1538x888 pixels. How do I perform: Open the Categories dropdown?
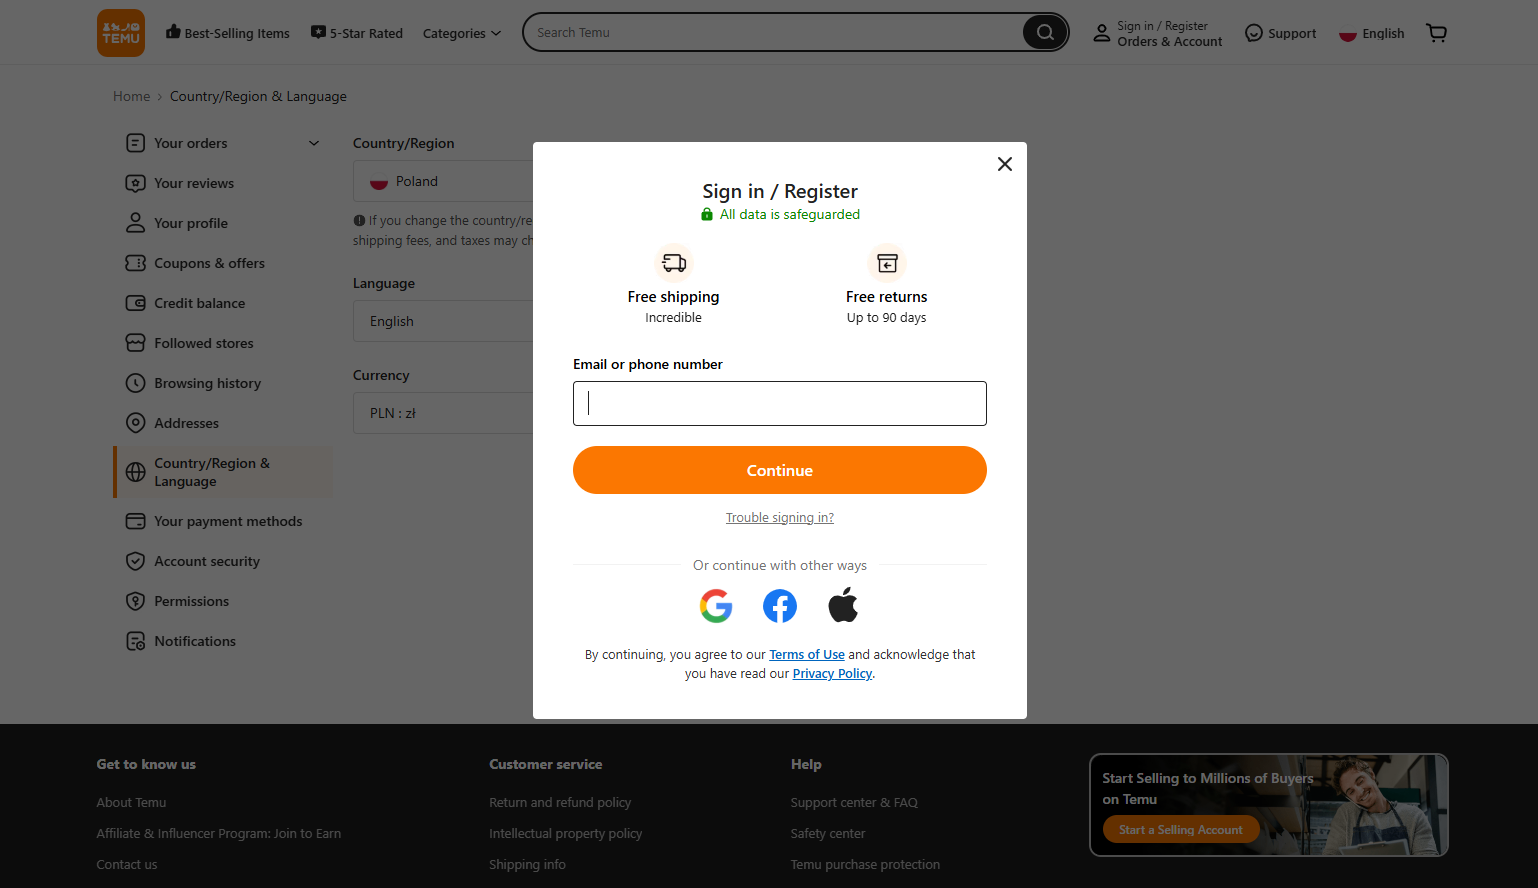point(461,33)
